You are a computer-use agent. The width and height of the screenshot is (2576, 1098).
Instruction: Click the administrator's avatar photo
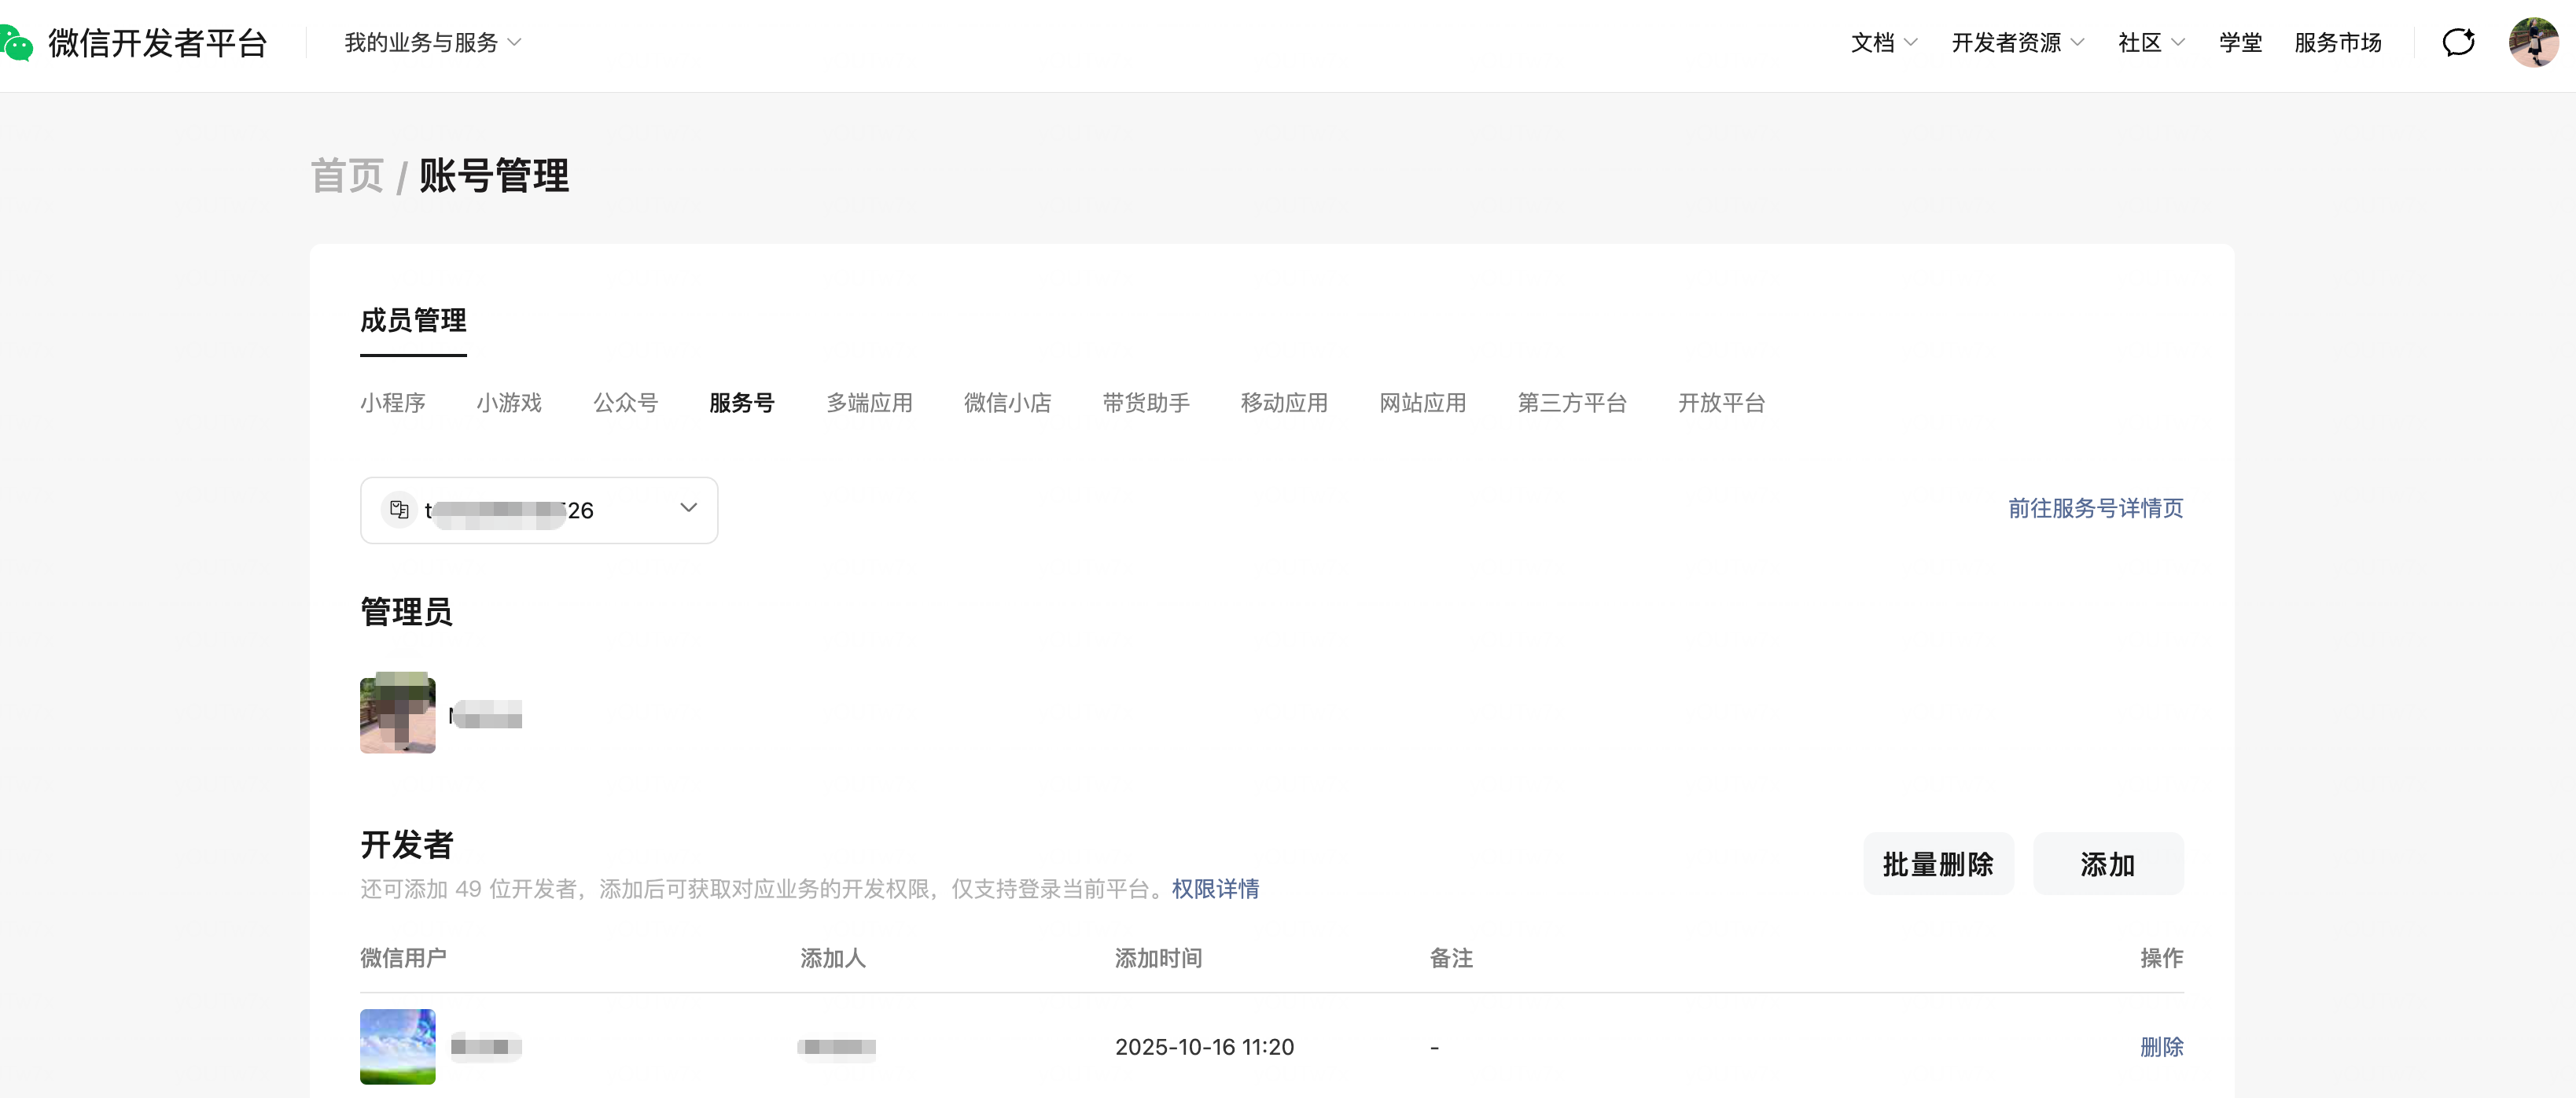397,713
